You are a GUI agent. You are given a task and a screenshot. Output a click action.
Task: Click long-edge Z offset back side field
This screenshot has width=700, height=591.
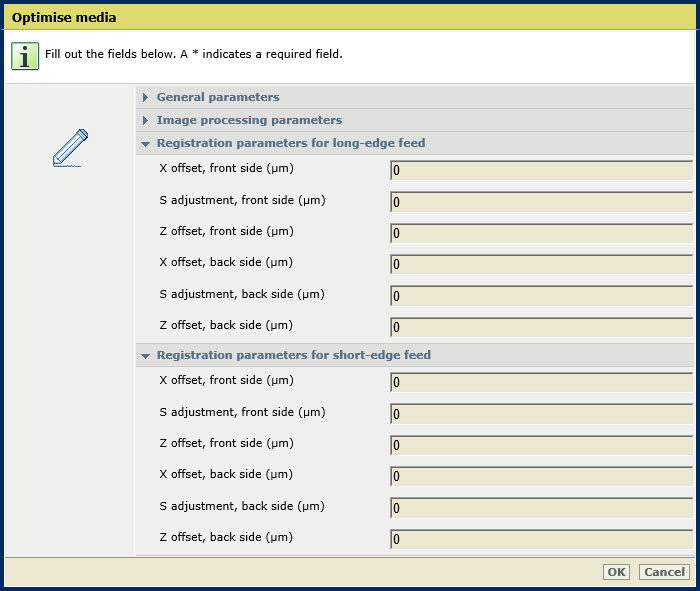click(542, 327)
